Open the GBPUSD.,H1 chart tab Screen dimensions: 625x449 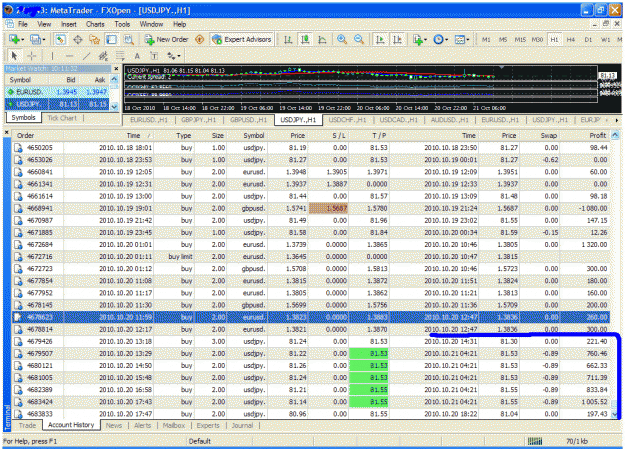pos(248,120)
